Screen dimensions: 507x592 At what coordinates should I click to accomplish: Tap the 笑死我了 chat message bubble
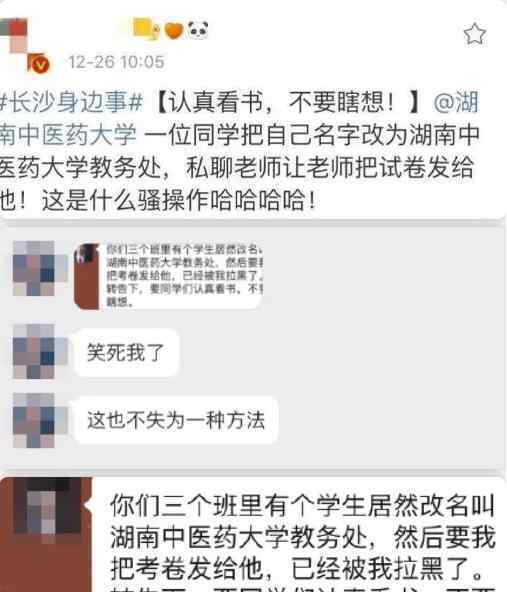pyautogui.click(x=126, y=353)
